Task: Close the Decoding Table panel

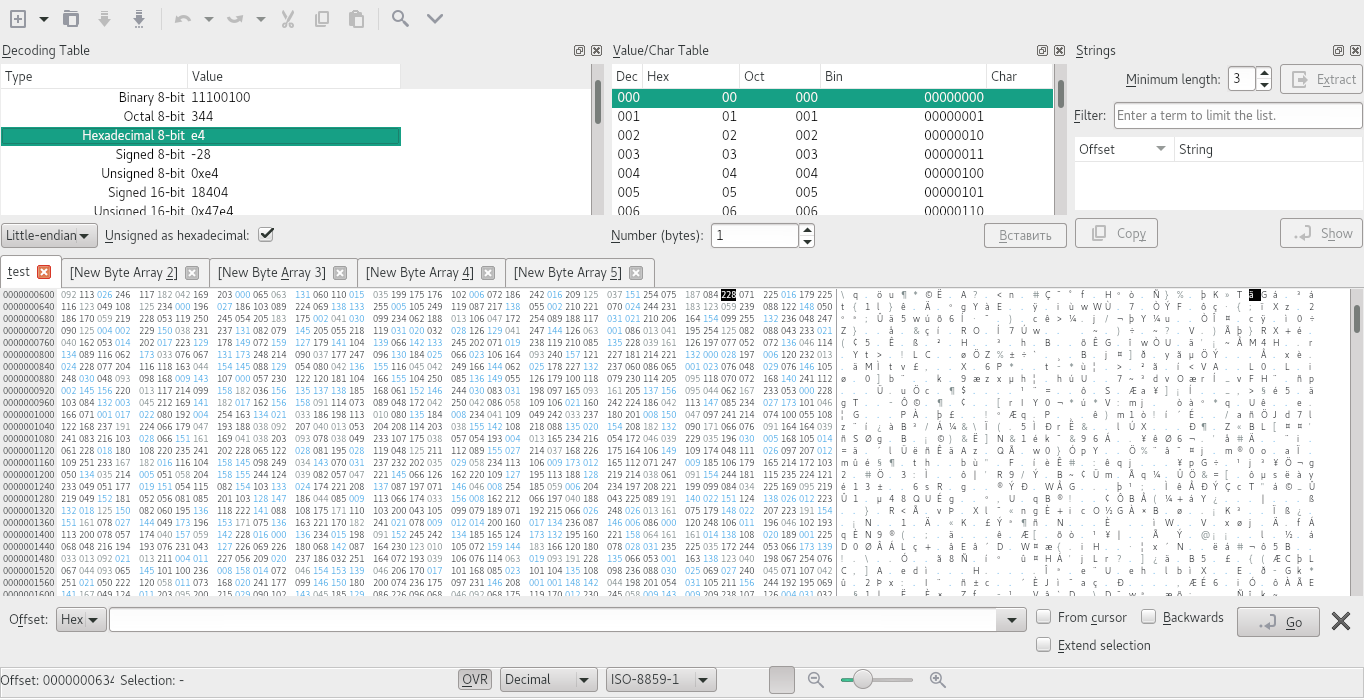Action: [596, 50]
